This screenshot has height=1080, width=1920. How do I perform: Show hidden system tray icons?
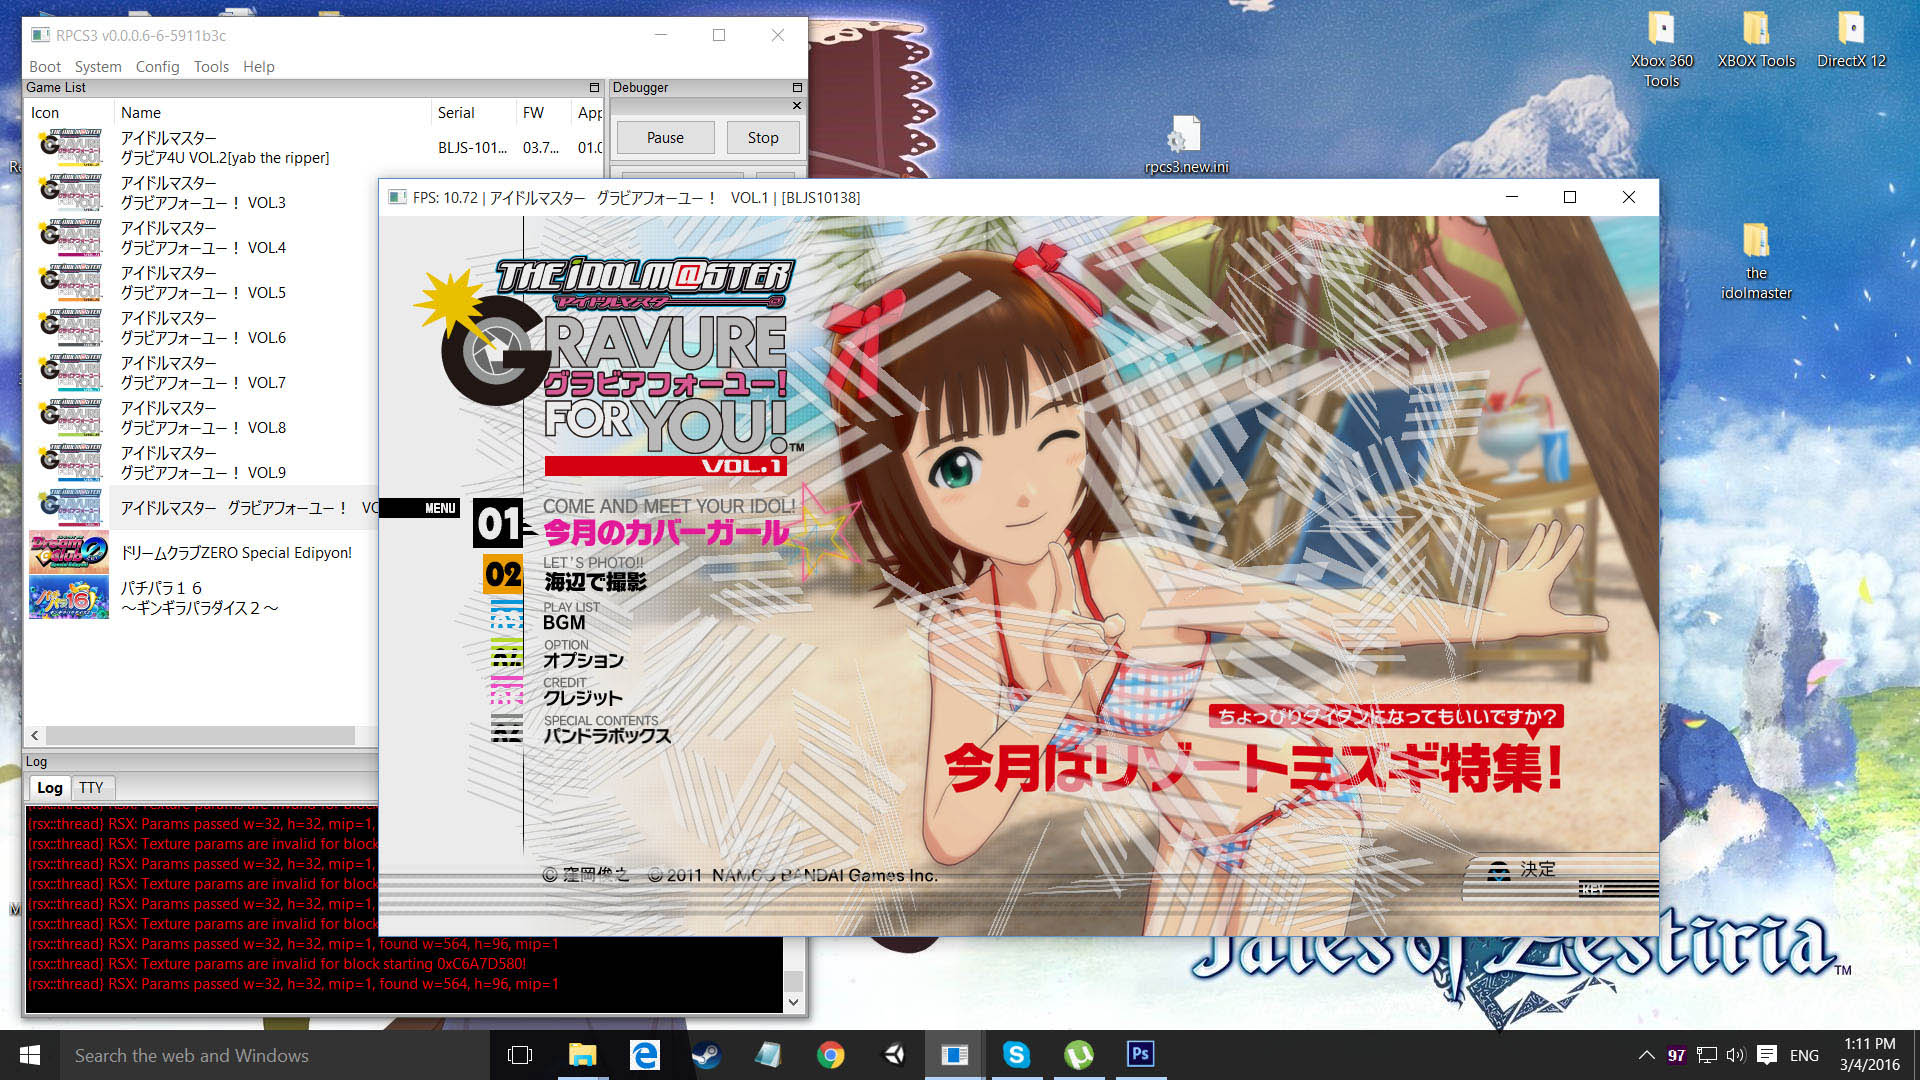tap(1646, 1055)
